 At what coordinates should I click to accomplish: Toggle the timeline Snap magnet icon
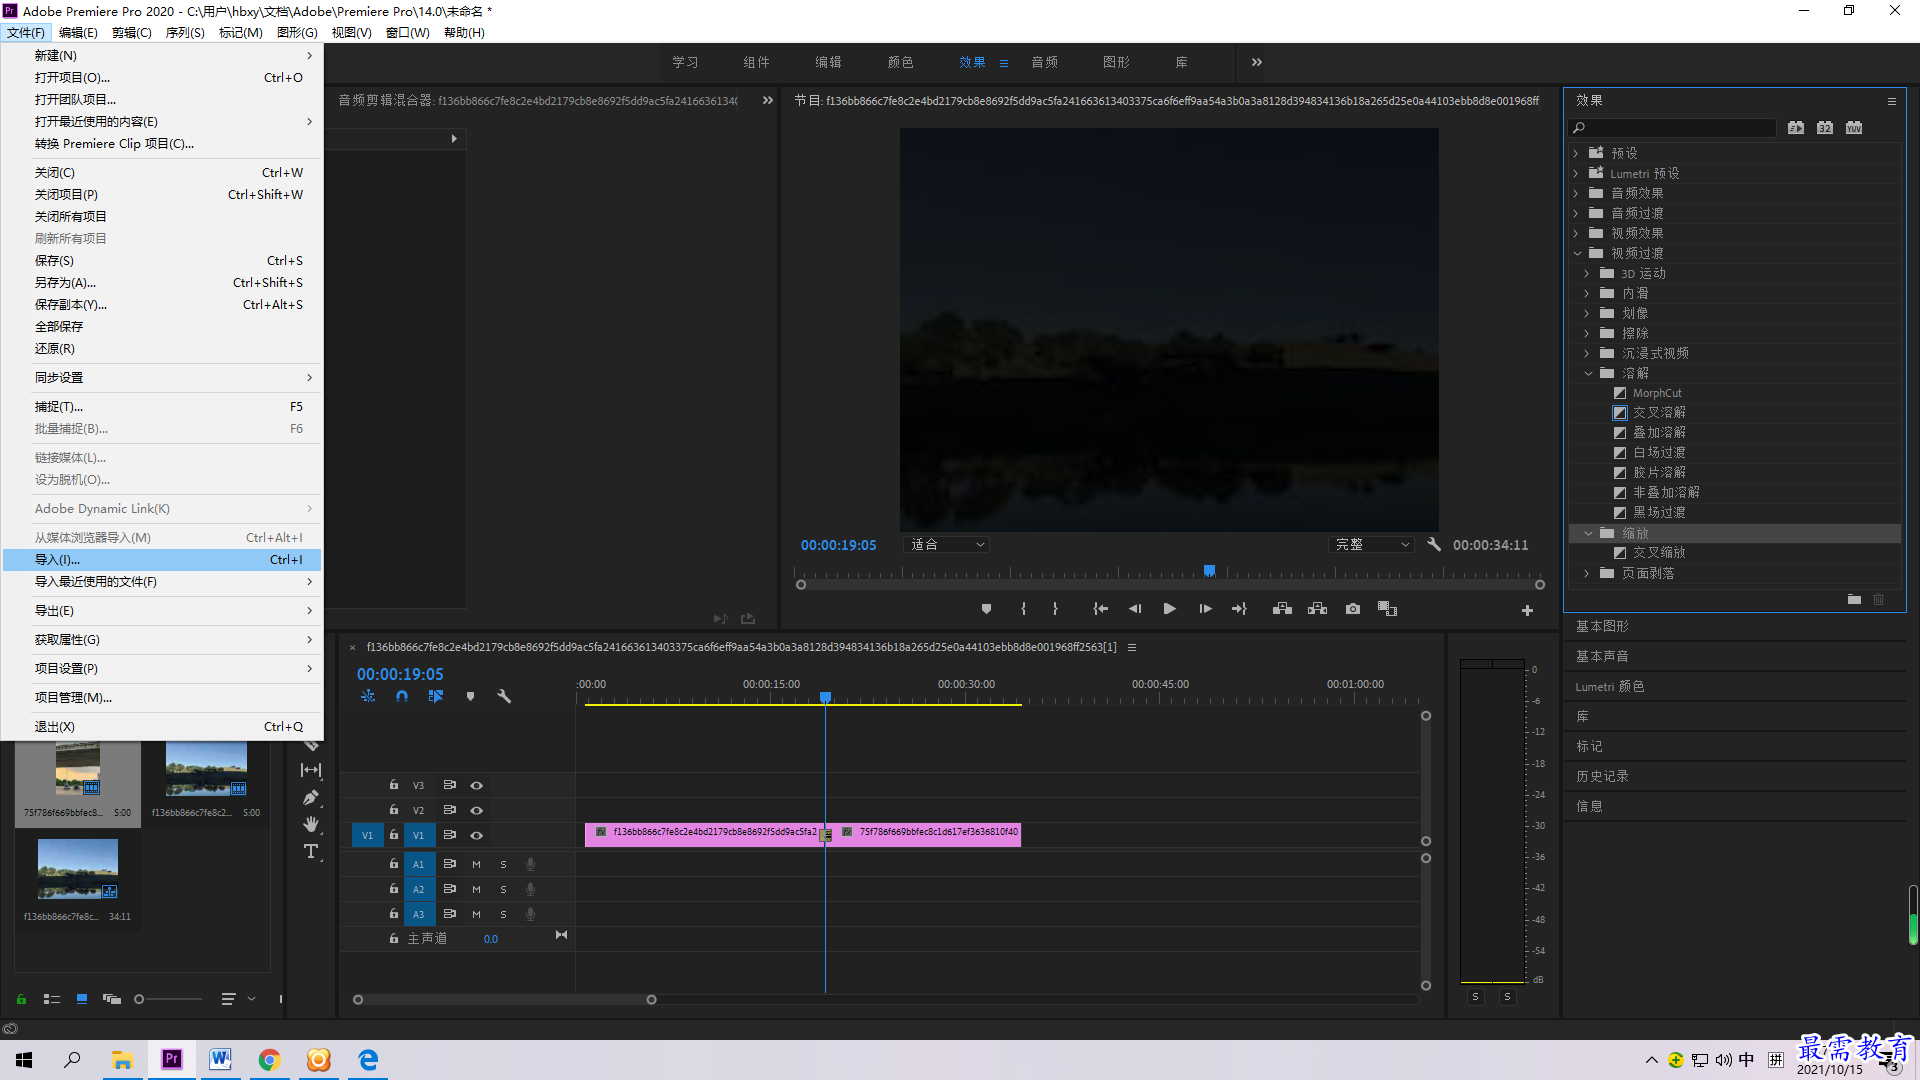402,696
